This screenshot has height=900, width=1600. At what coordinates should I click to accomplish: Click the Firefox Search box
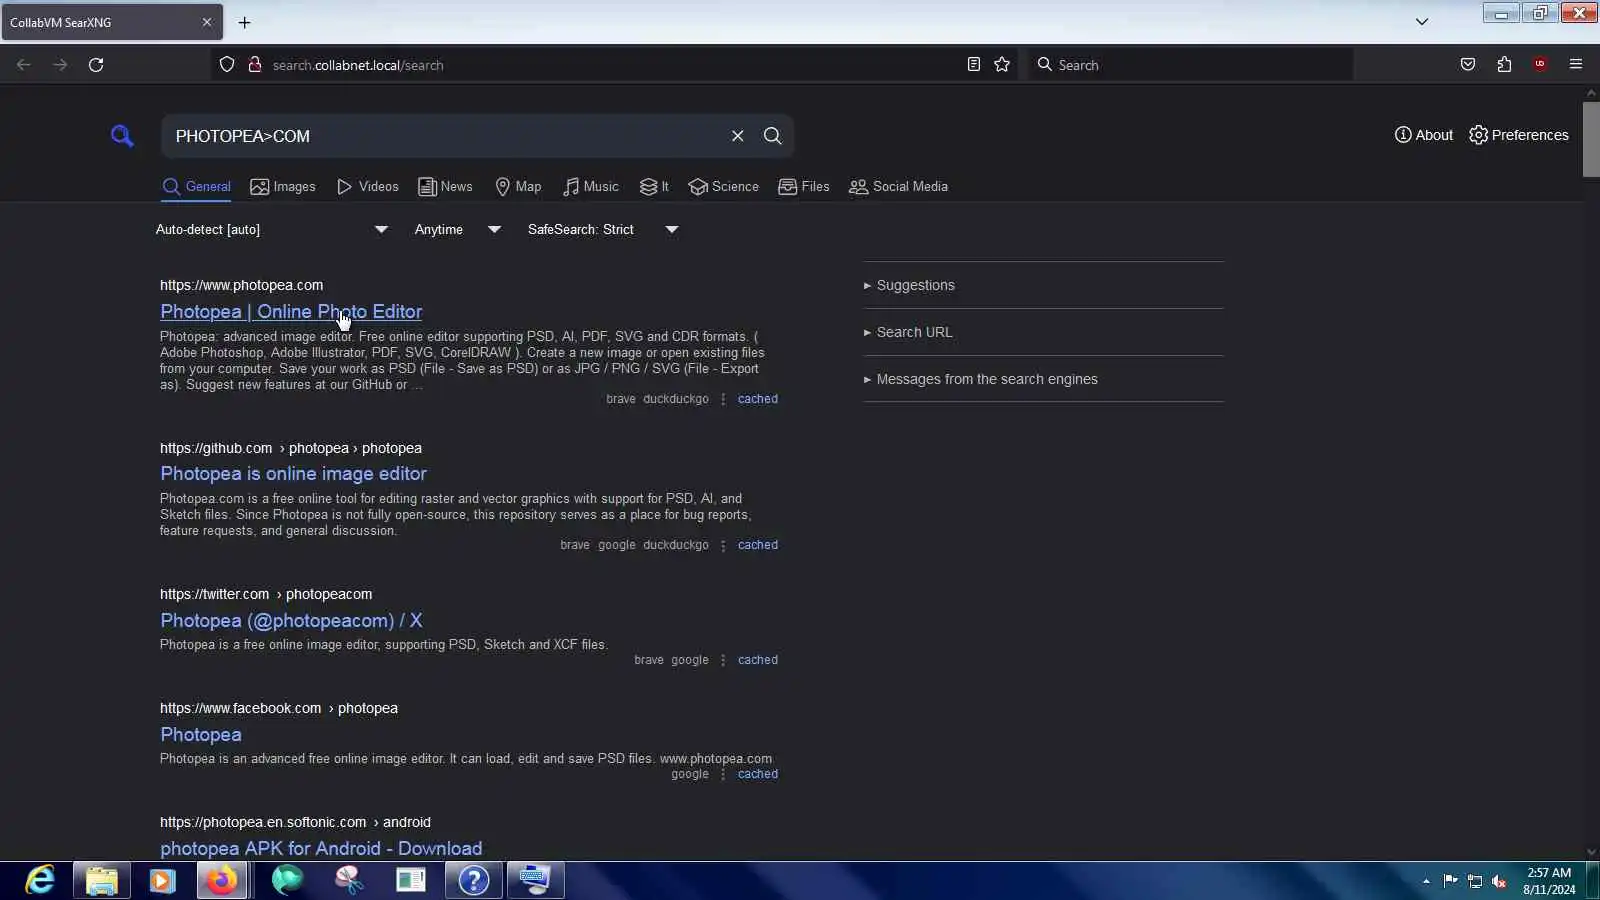pyautogui.click(x=1190, y=65)
